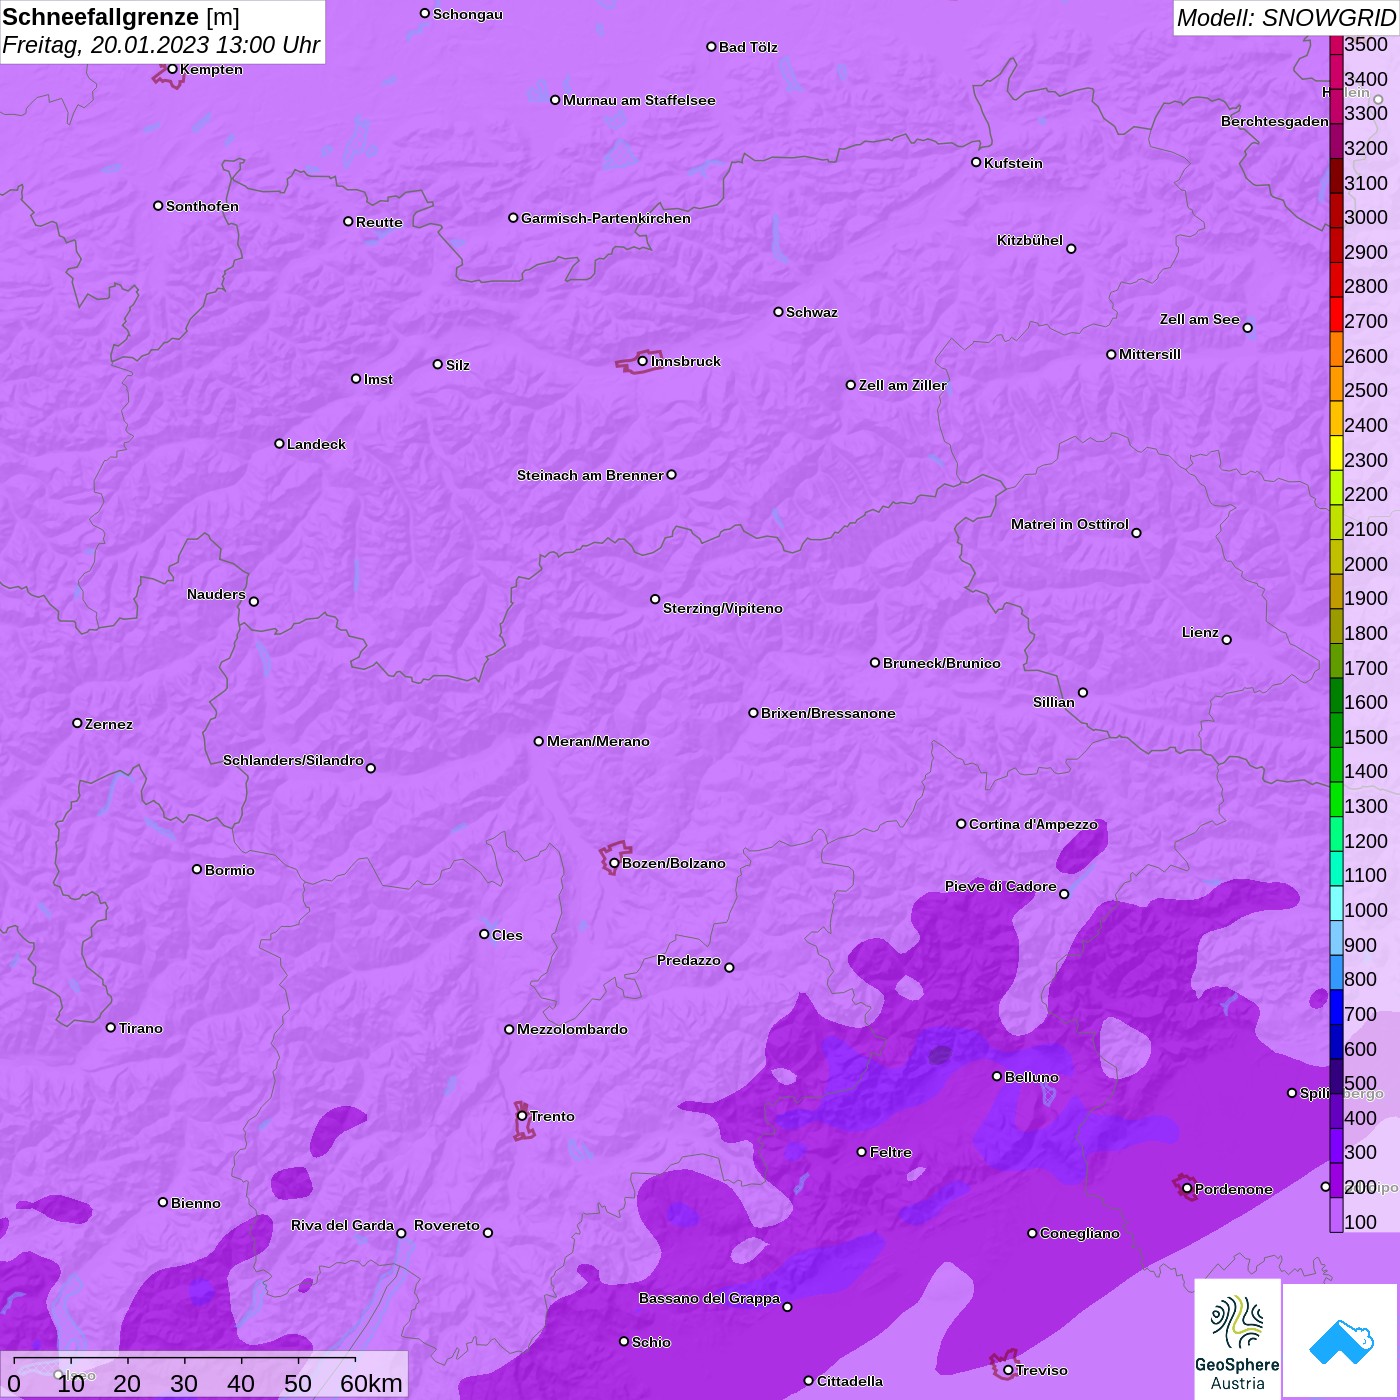1400x1400 pixels.
Task: Click the 'Murnau am Staffelsee' label
Action: (x=639, y=100)
